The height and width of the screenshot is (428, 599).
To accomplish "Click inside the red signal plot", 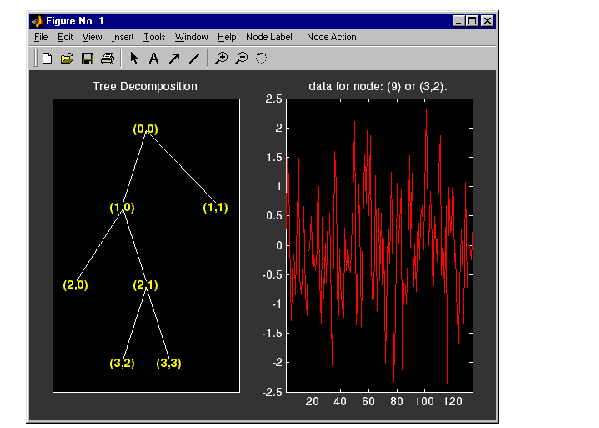I will 380,245.
